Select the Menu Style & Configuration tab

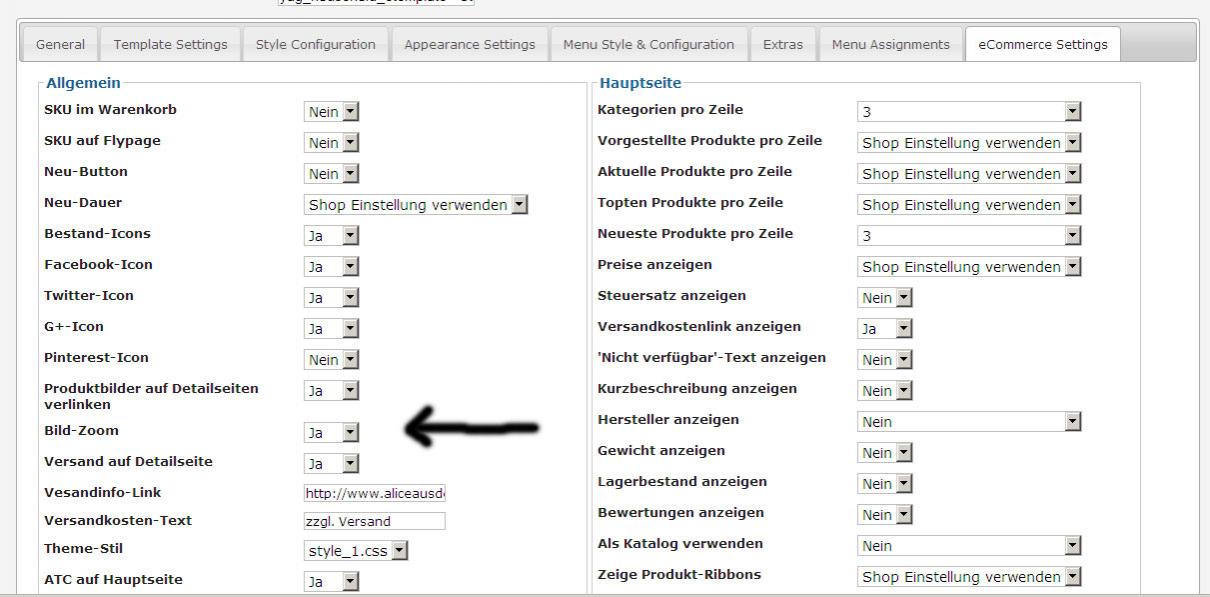point(648,45)
